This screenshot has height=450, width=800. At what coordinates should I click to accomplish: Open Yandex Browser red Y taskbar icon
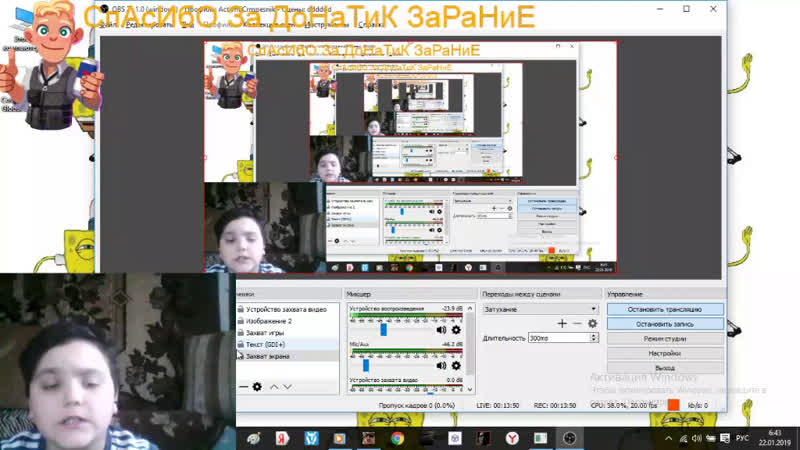[x=512, y=438]
